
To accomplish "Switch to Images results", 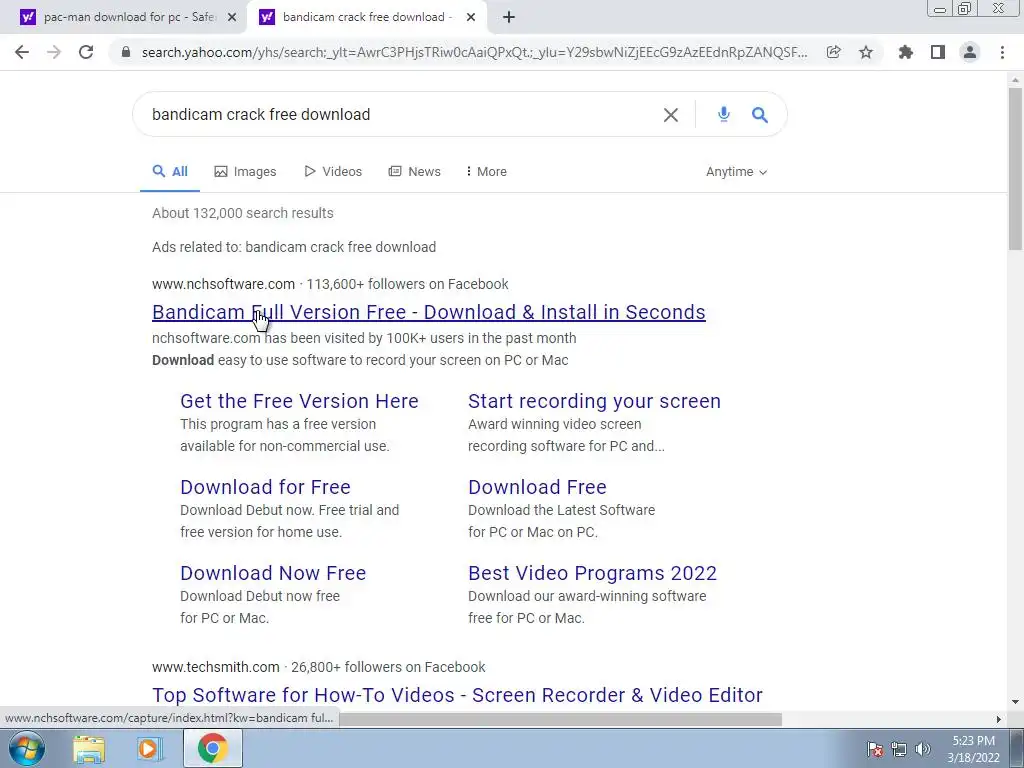I will (x=246, y=172).
